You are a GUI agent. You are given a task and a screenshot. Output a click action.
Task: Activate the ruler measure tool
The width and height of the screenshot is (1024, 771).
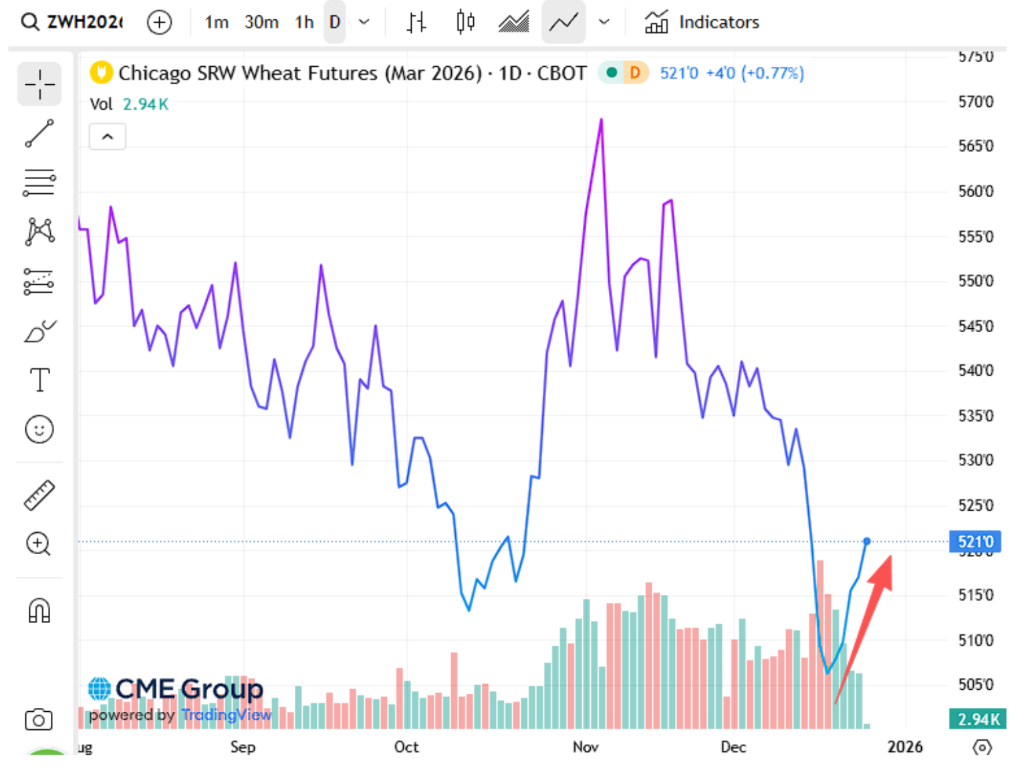[39, 495]
